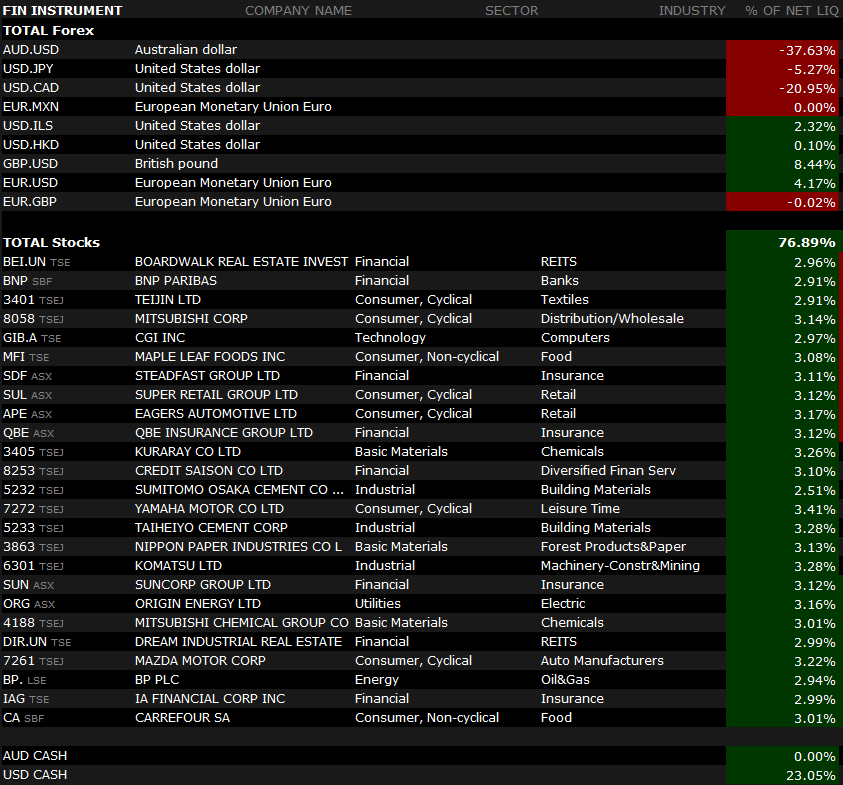This screenshot has height=785, width=843.
Task: Select the SUL ASX instrument
Action: click(27, 395)
